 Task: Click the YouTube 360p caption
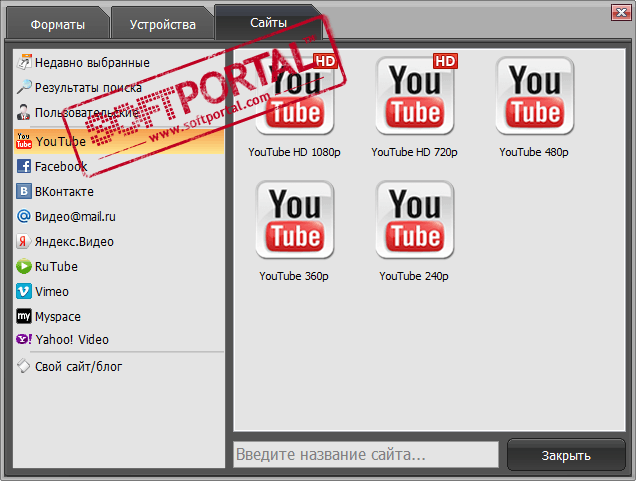pos(294,276)
